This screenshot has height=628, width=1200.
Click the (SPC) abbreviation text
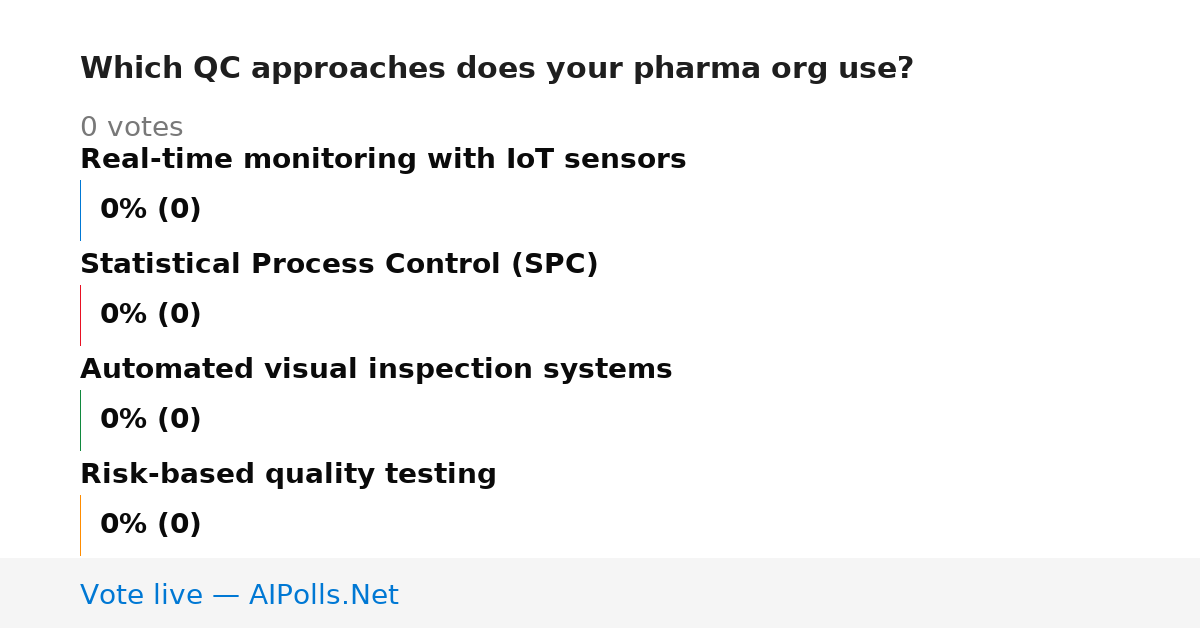555,265
